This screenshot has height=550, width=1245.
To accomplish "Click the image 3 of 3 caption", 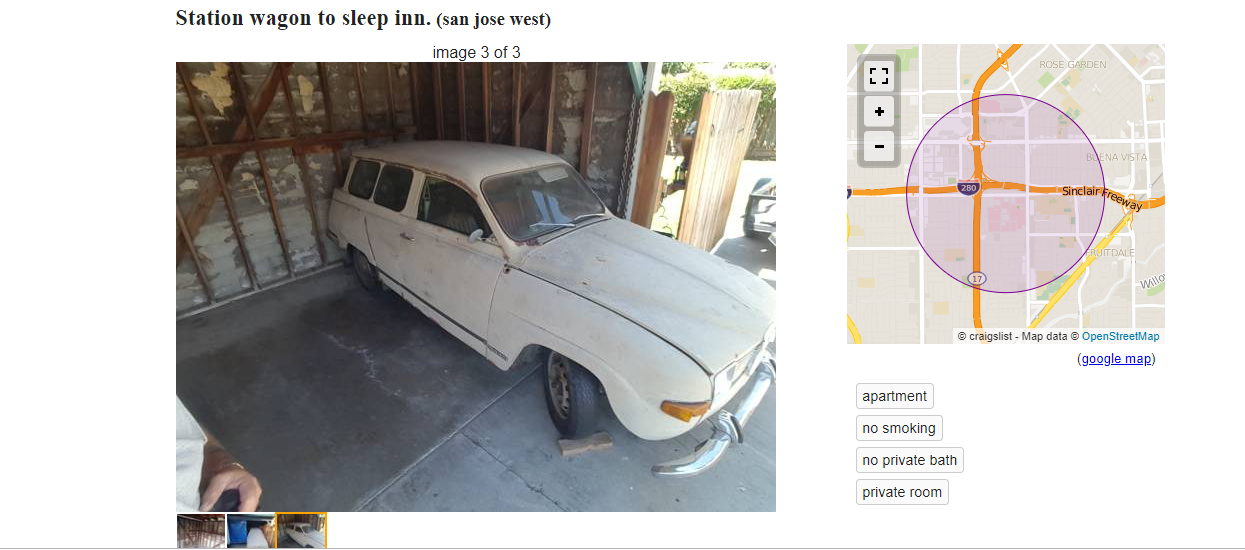I will [x=476, y=52].
